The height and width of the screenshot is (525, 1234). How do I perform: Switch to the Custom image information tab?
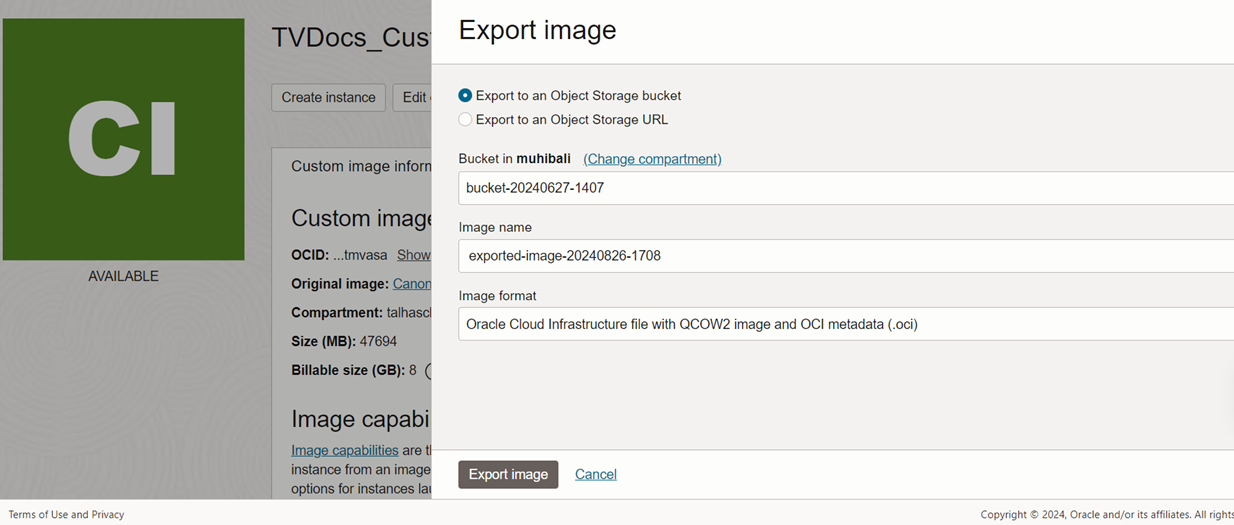[x=360, y=166]
